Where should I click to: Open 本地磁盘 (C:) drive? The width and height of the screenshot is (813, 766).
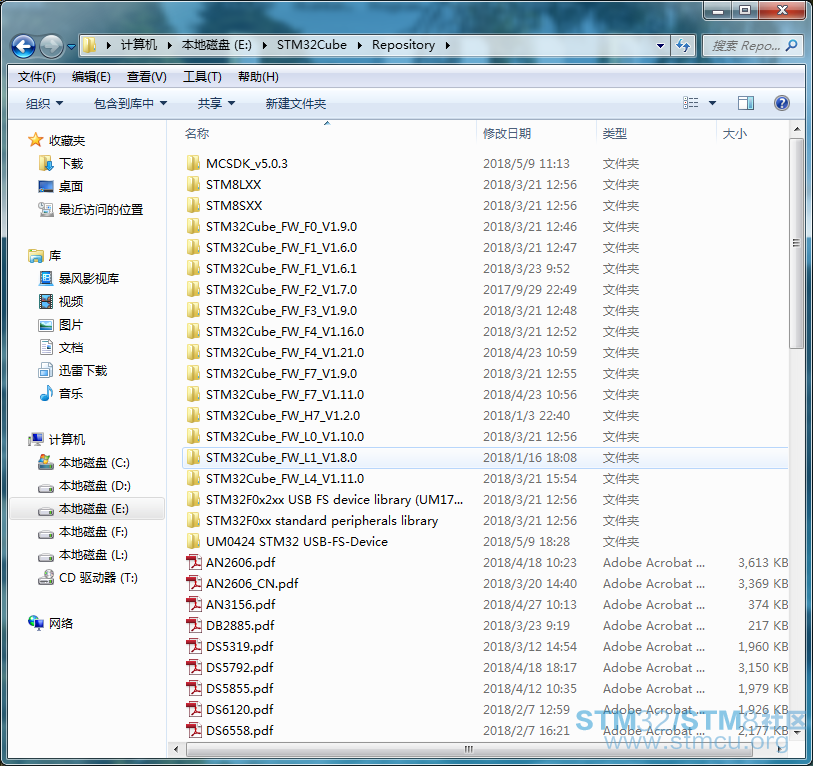coord(94,463)
